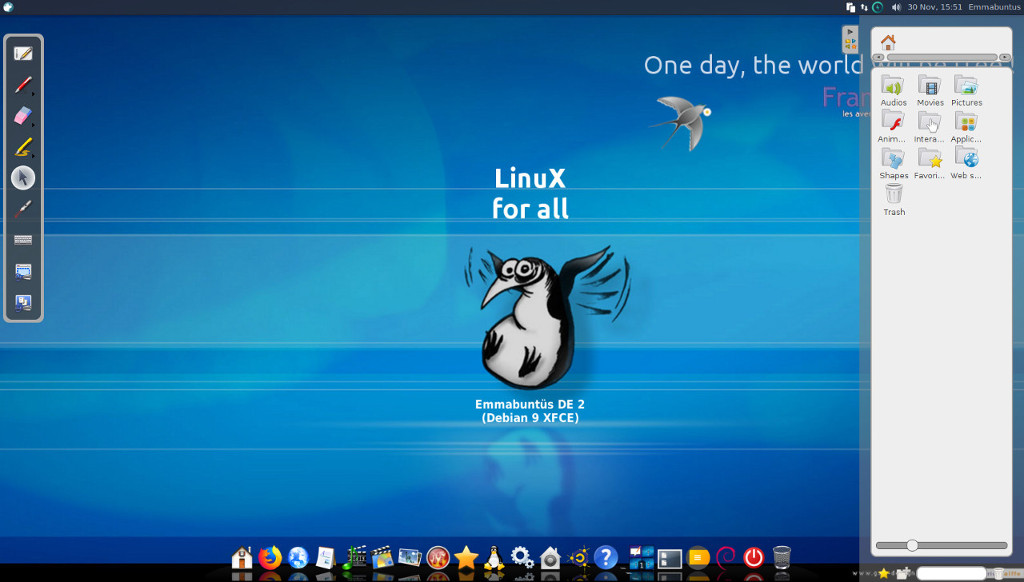
Task: Open the library Trash
Action: [x=894, y=199]
